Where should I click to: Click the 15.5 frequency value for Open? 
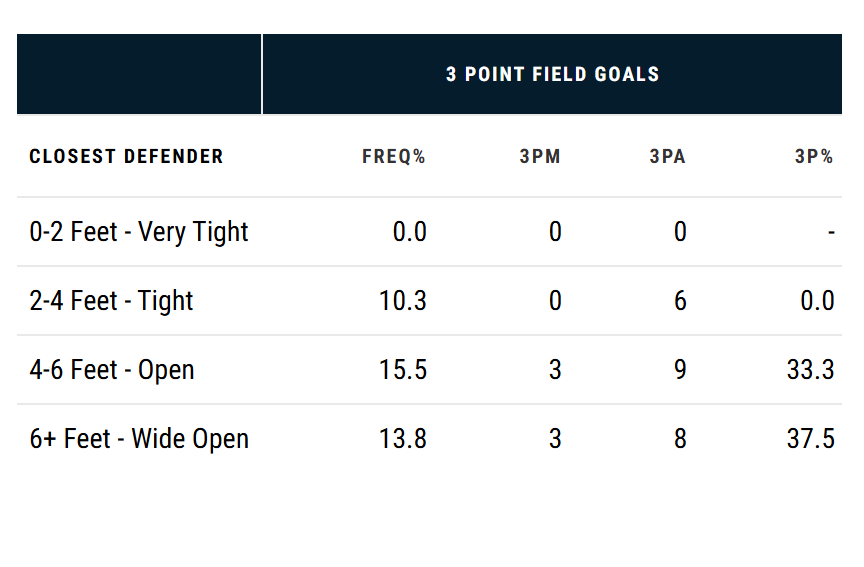coord(403,370)
